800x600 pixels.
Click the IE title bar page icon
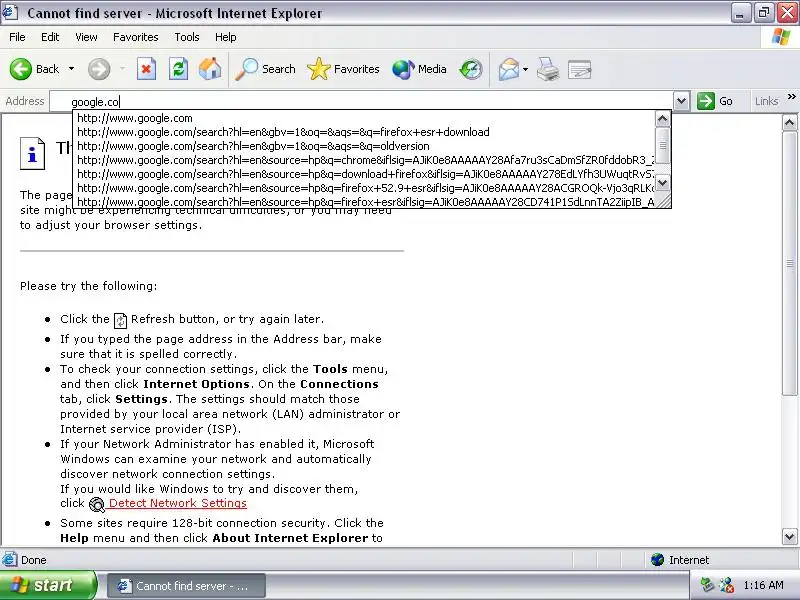(10, 12)
